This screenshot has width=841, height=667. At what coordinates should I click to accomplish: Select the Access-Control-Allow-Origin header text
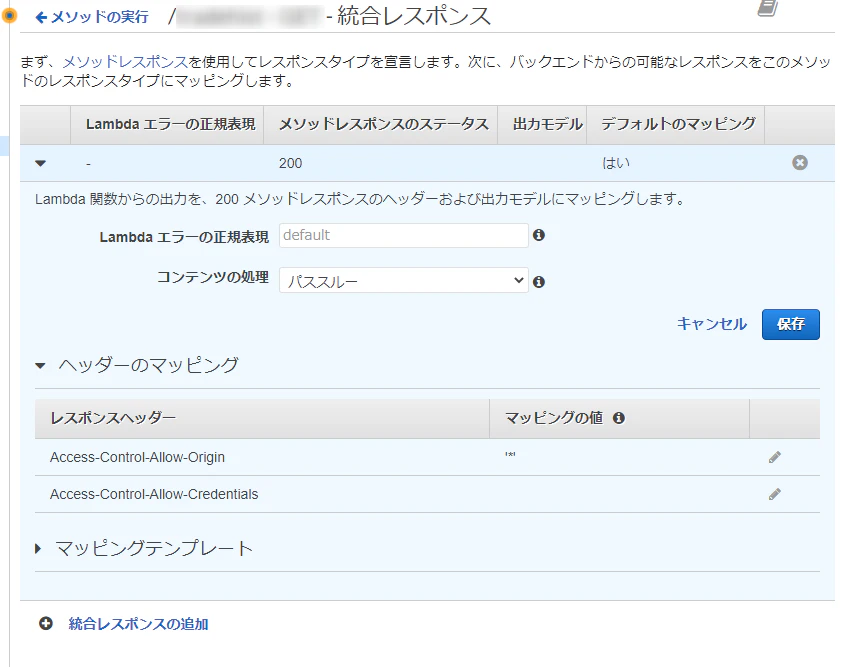[x=137, y=457]
